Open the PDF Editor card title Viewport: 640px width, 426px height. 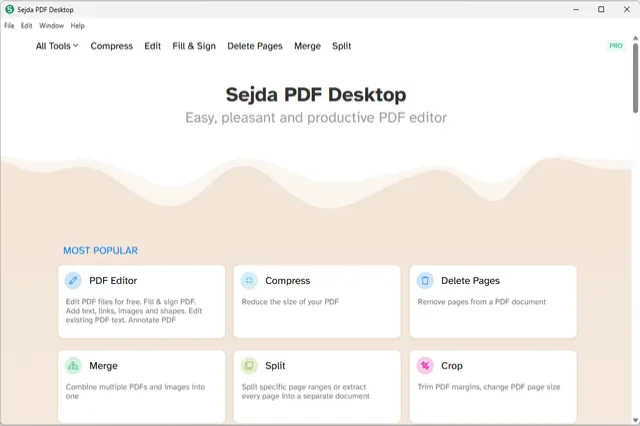113,281
